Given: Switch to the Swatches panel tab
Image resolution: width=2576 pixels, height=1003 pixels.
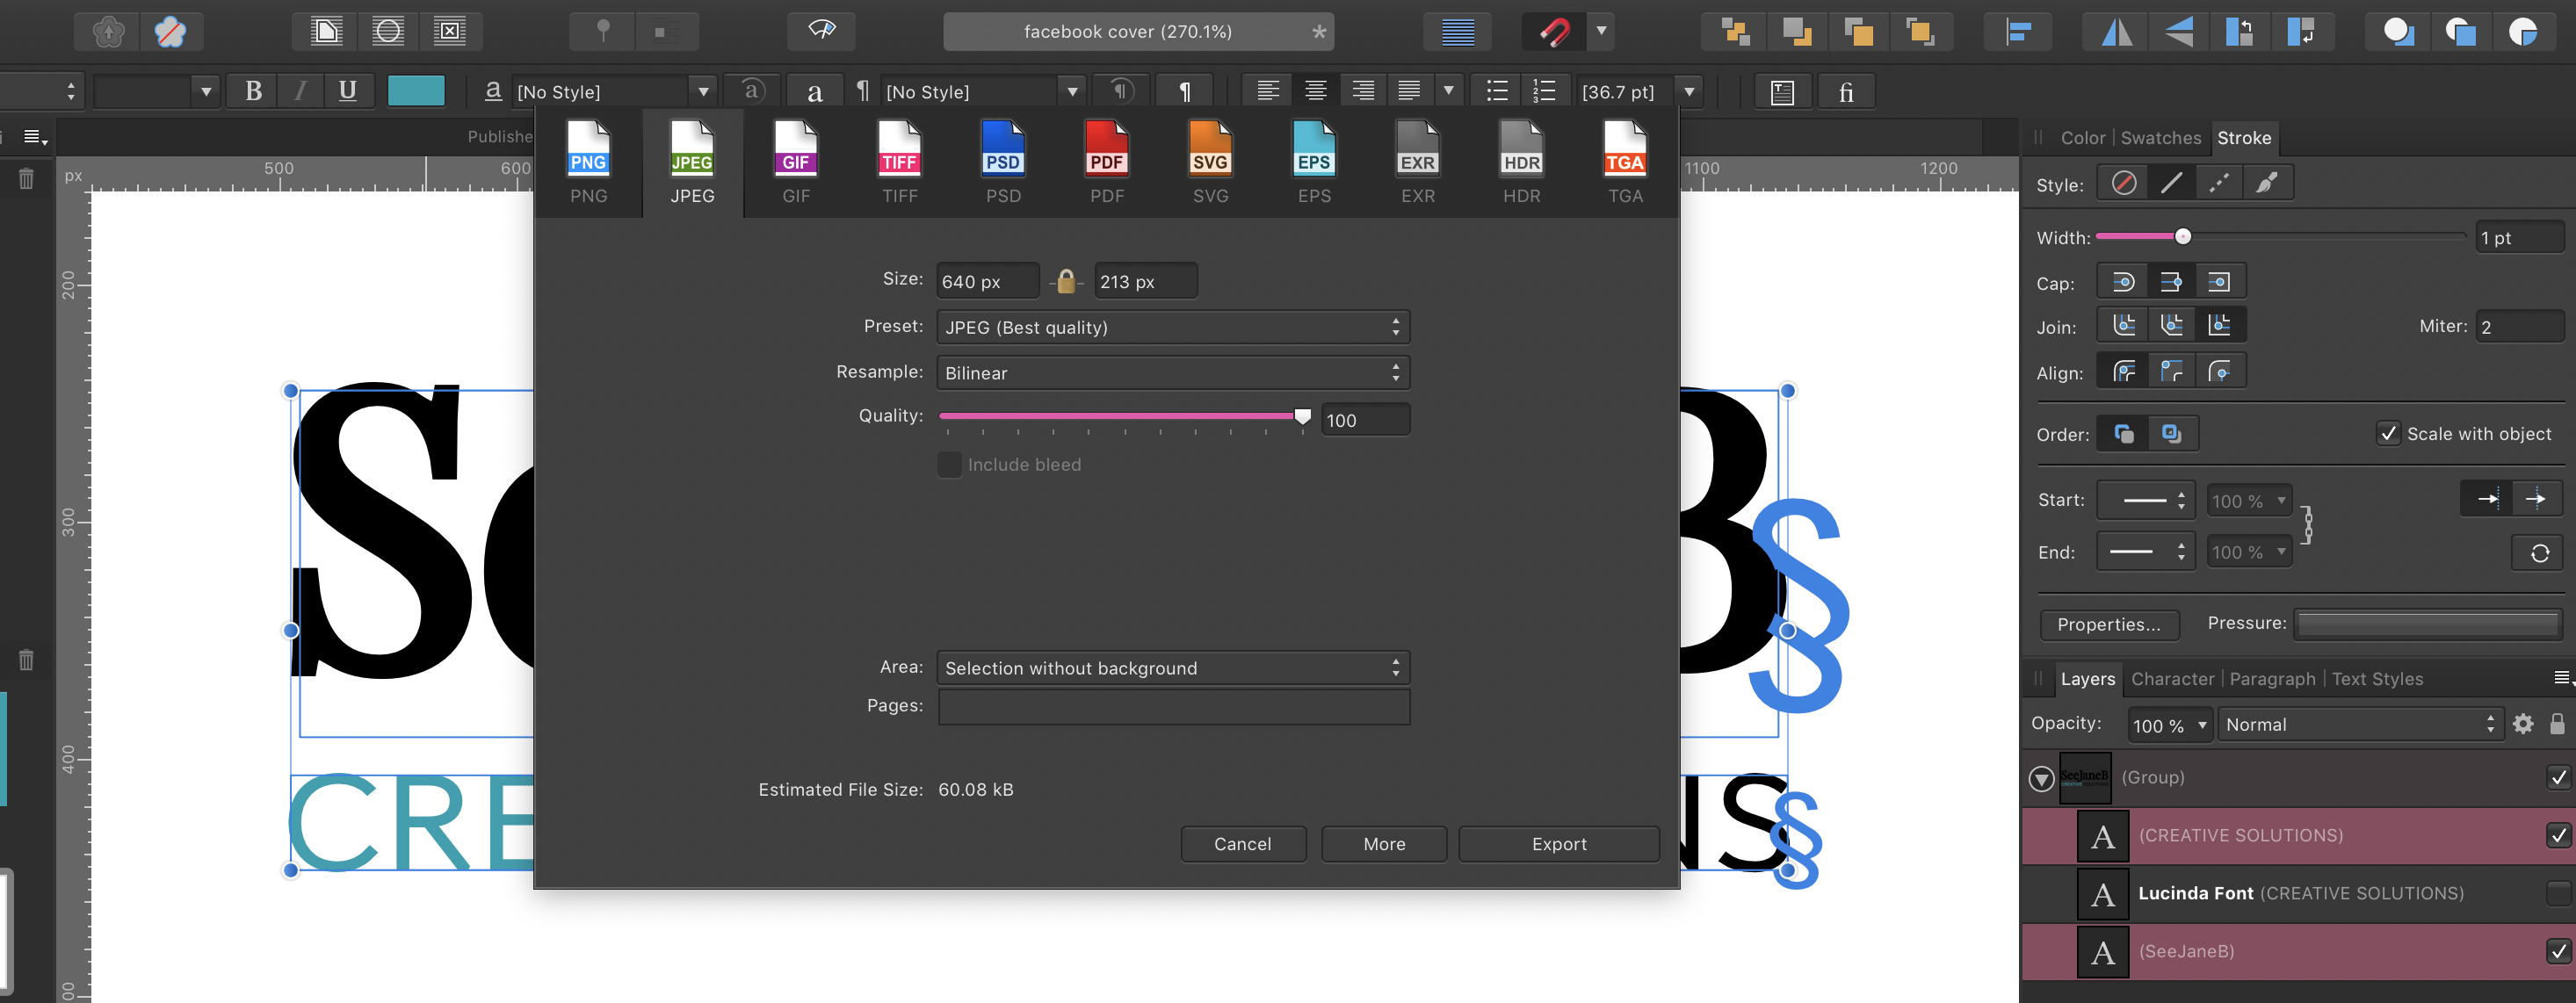Looking at the screenshot, I should click(x=2160, y=138).
